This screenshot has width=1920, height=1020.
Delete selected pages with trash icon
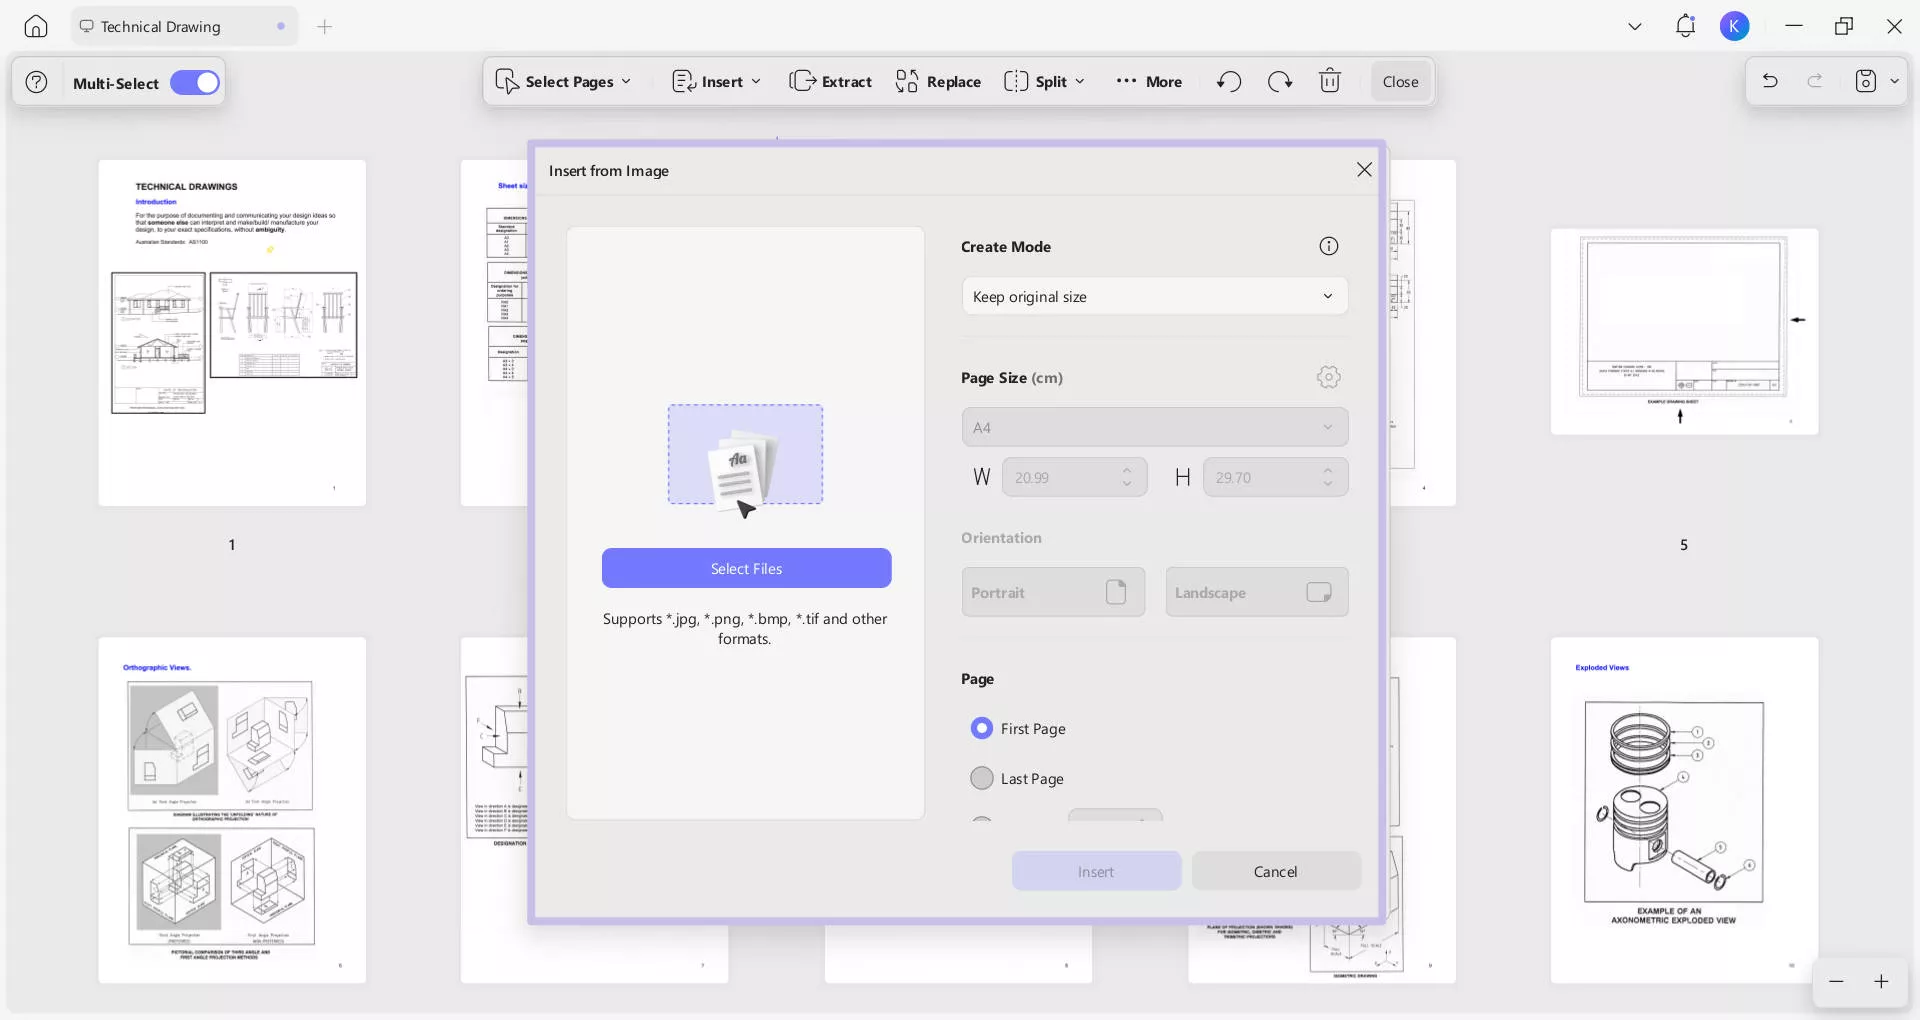(1330, 81)
